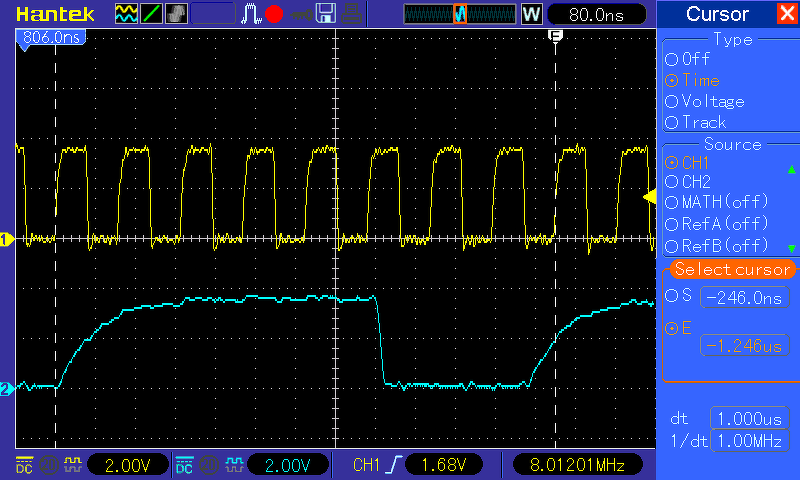Close the Cursor panel with X
The height and width of the screenshot is (480, 800).
(788, 13)
